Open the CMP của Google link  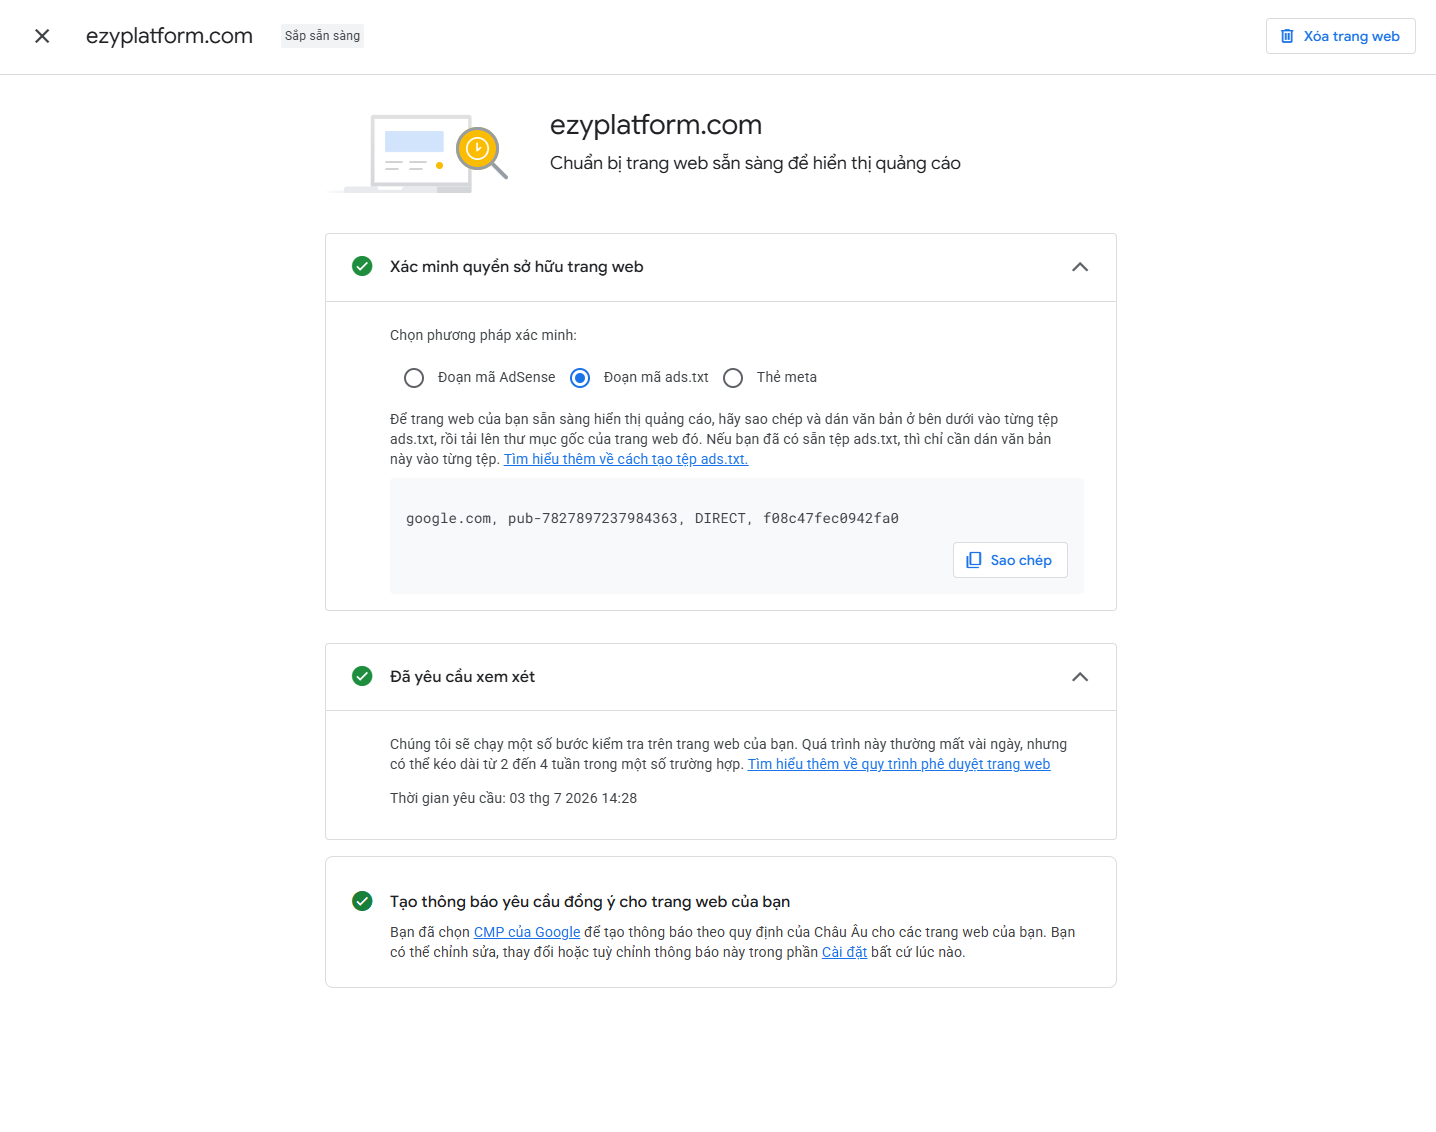(527, 932)
